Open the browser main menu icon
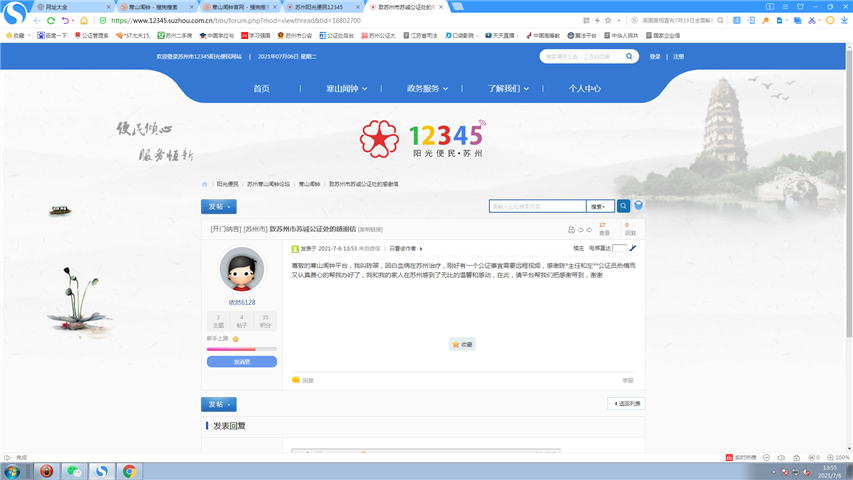This screenshot has width=853, height=480. click(785, 7)
